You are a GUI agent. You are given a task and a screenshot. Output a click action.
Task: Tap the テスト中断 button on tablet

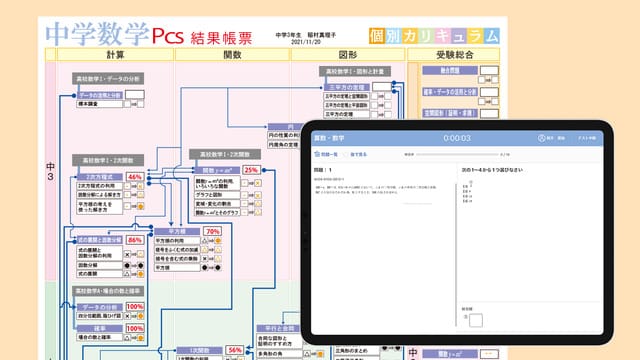point(587,138)
